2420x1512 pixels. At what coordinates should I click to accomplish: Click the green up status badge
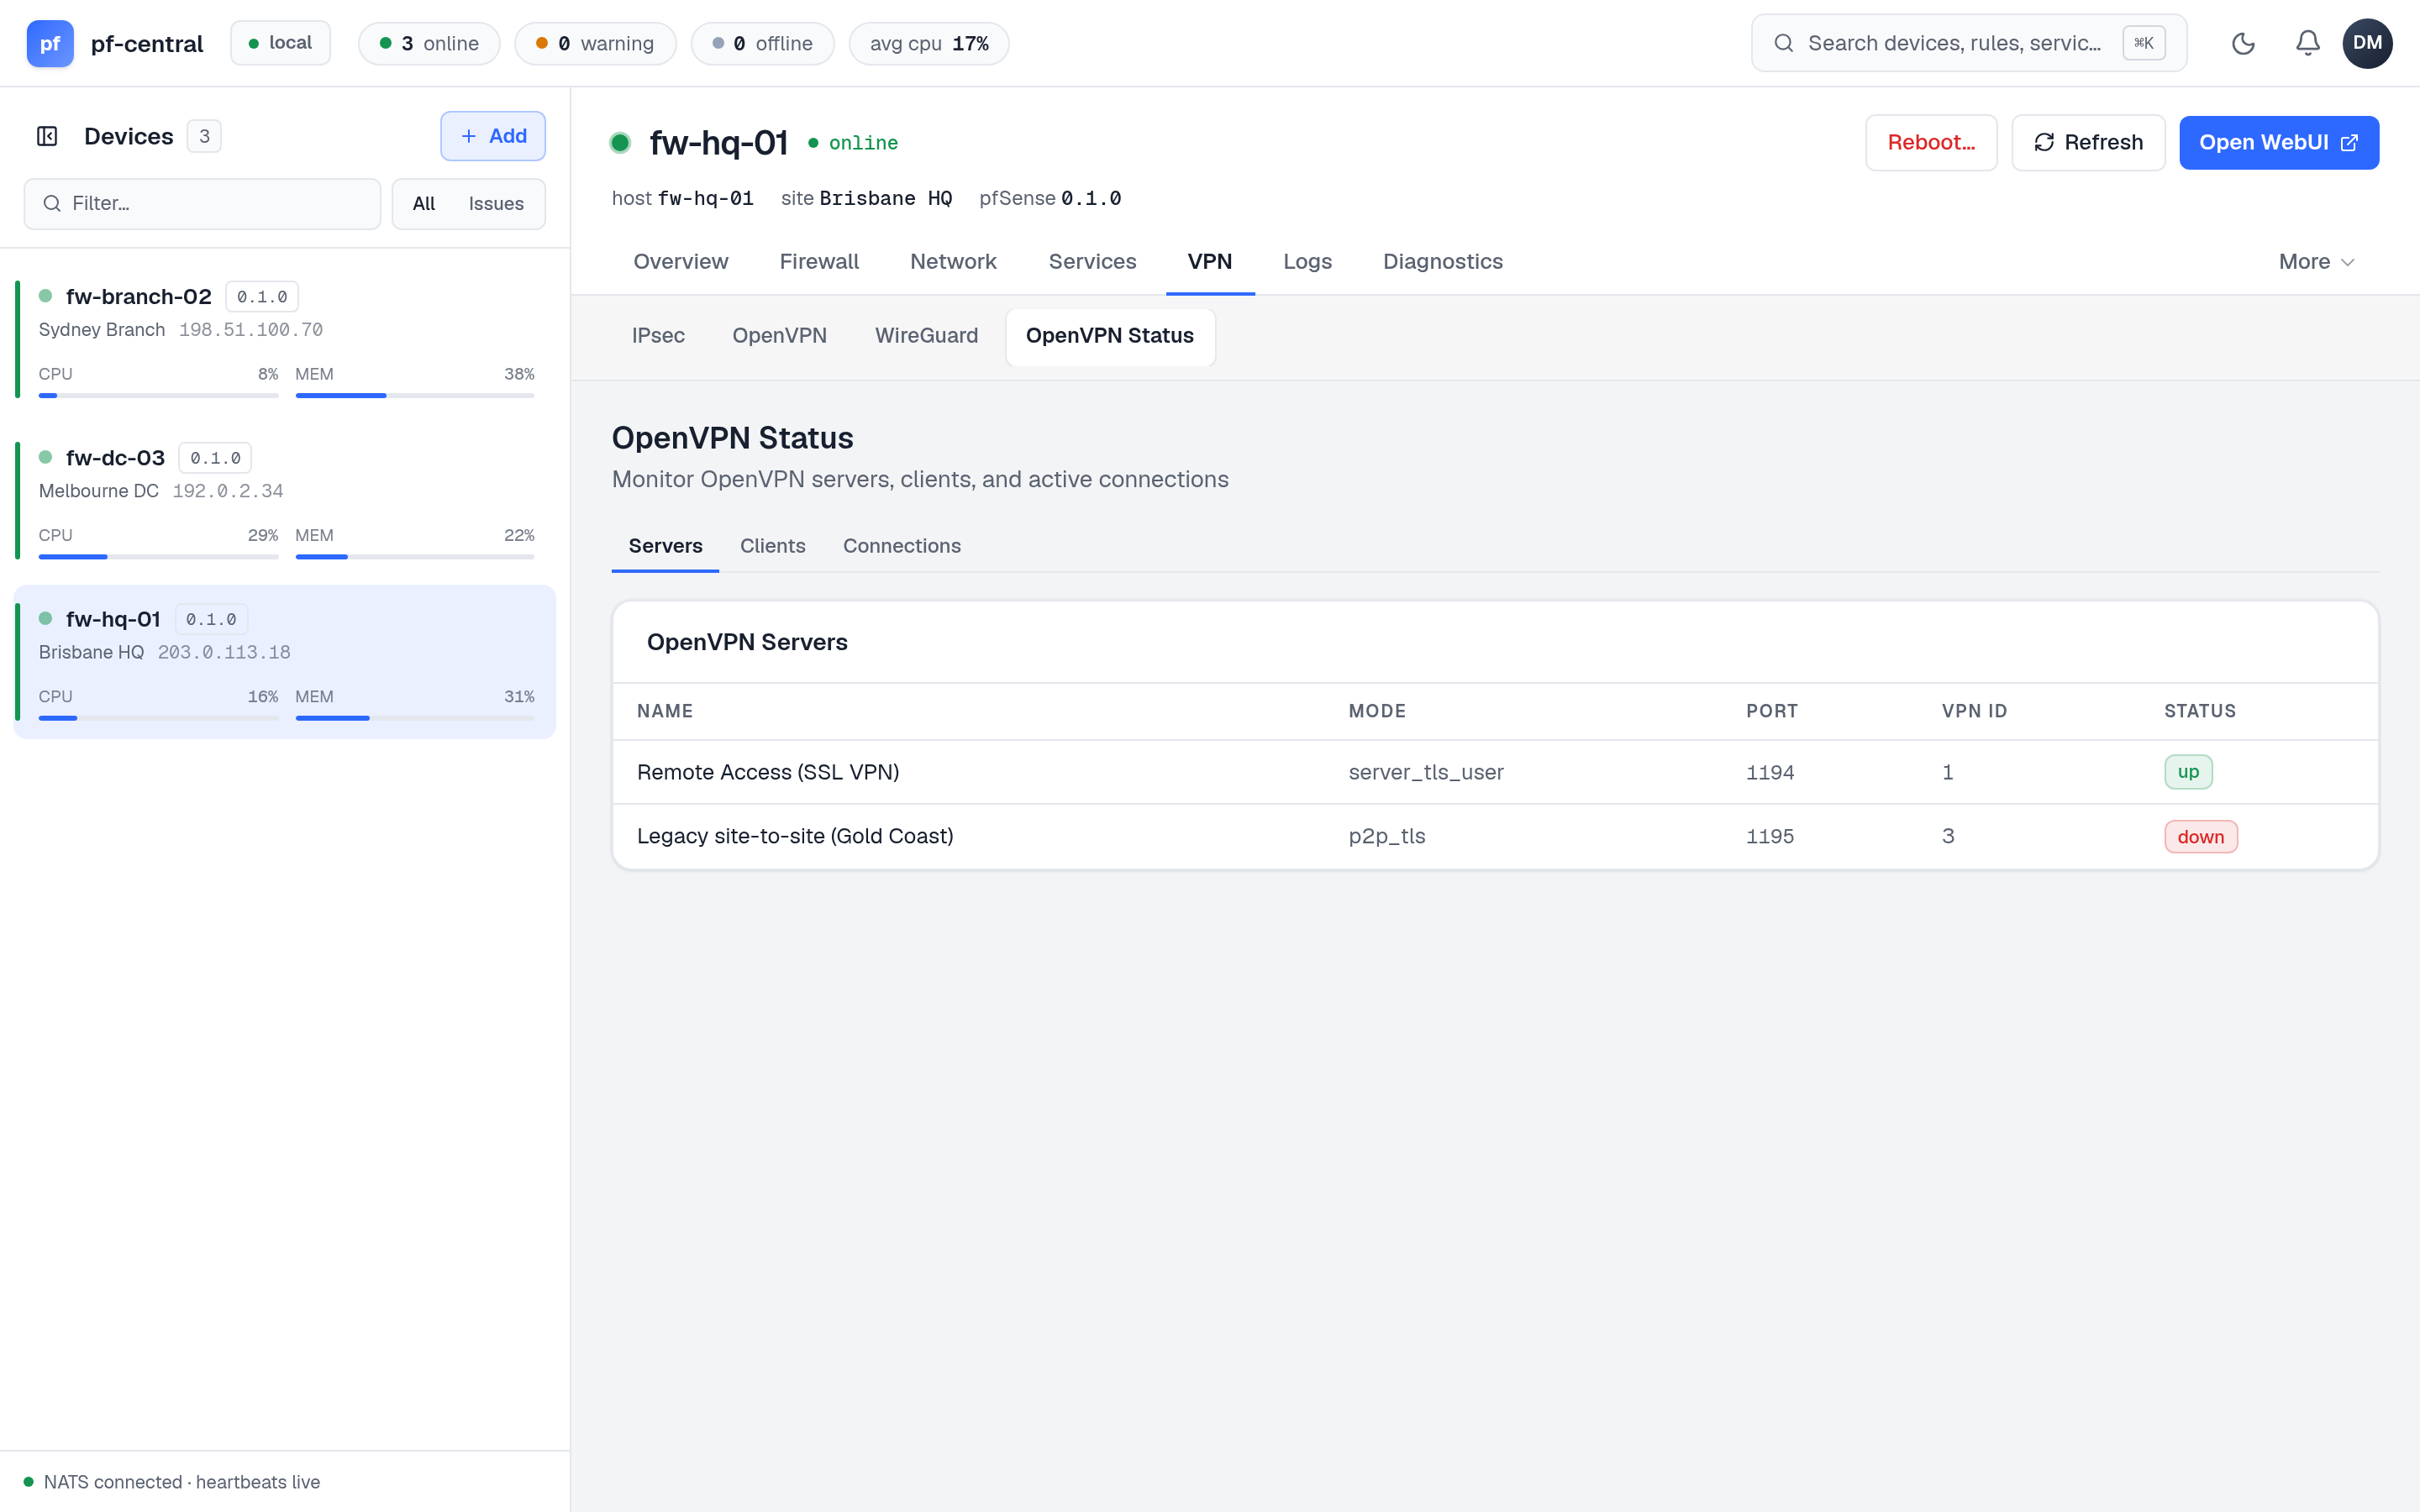click(x=2188, y=772)
